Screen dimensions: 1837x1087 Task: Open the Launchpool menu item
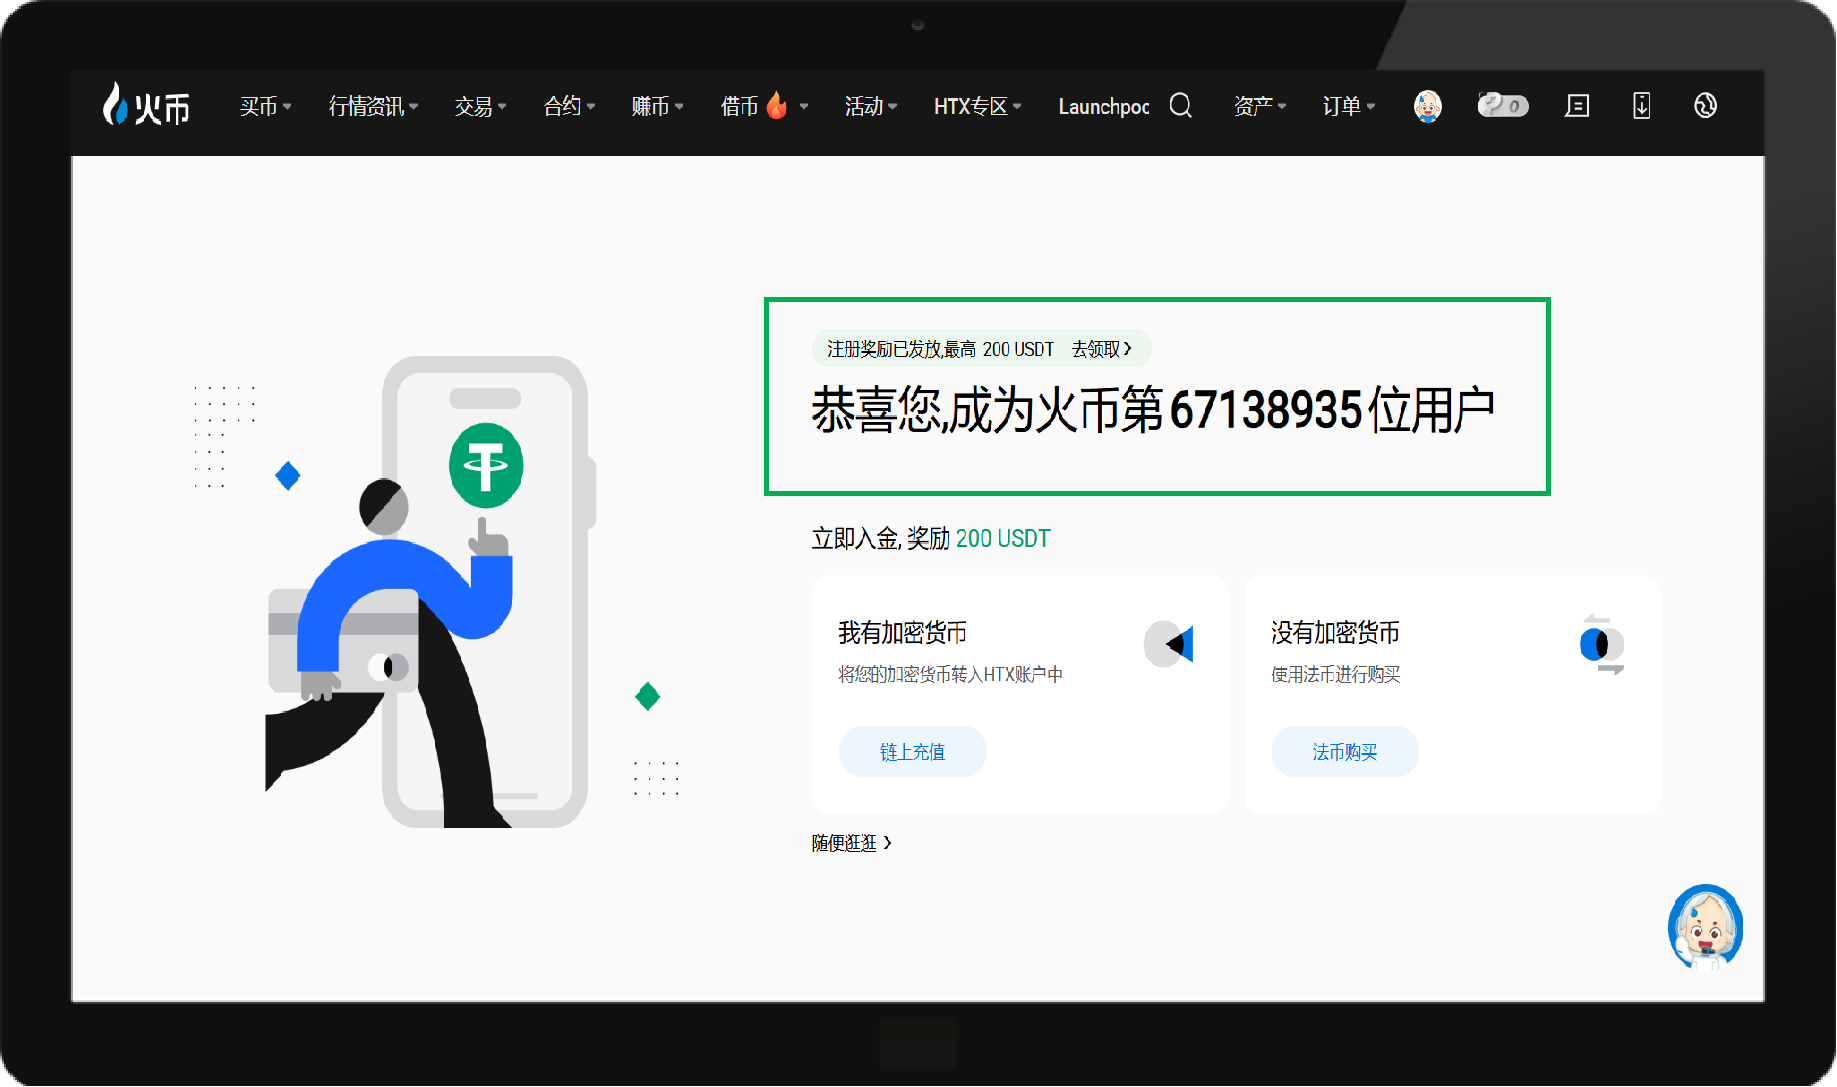coord(1103,106)
